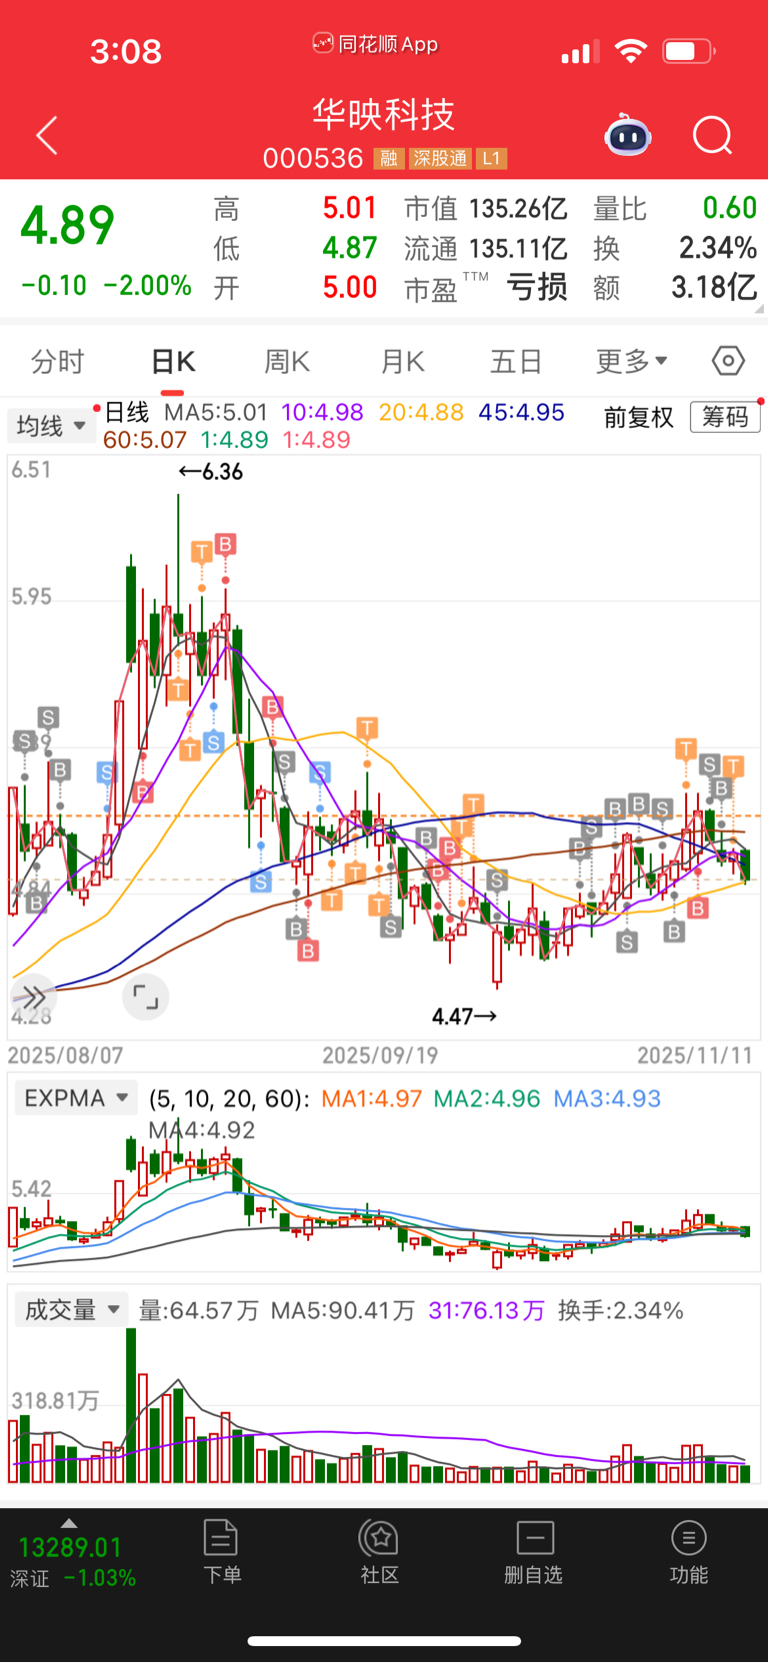Tap the purple 10:4.98 MA value
Viewport: 768px width, 1663px height.
click(322, 413)
